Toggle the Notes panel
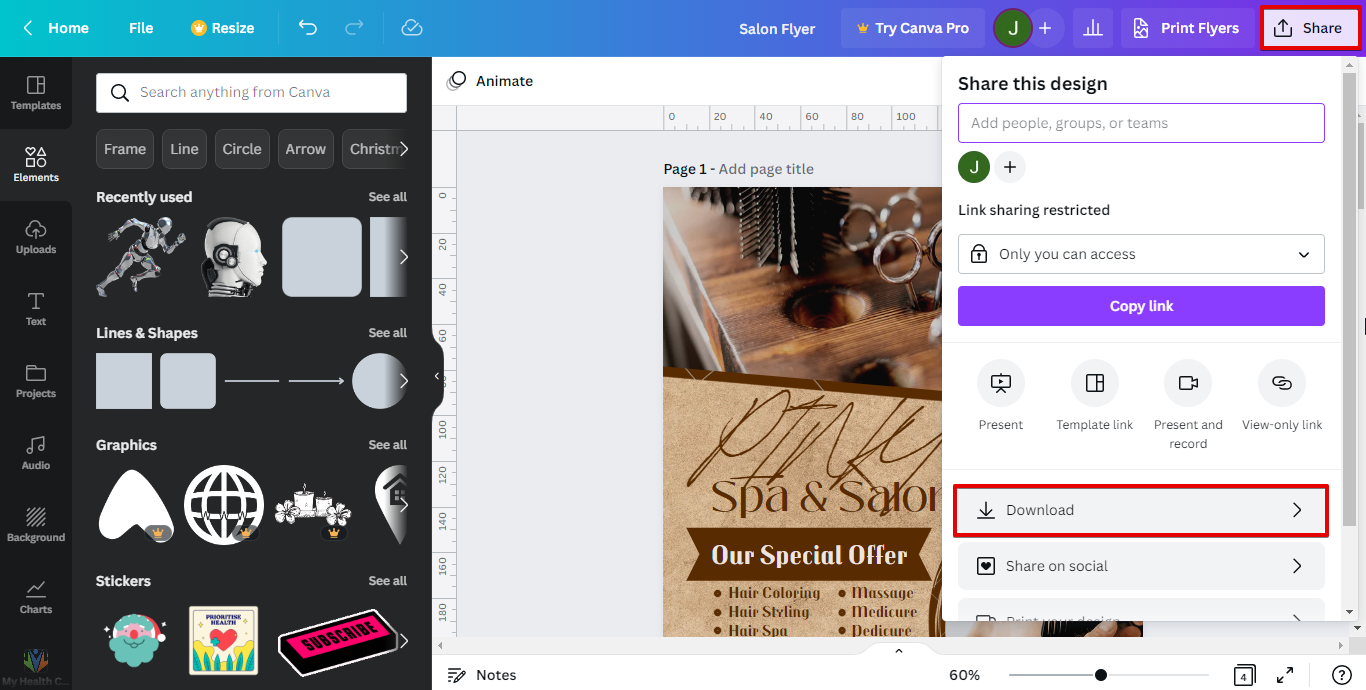The image size is (1366, 690). 482,675
